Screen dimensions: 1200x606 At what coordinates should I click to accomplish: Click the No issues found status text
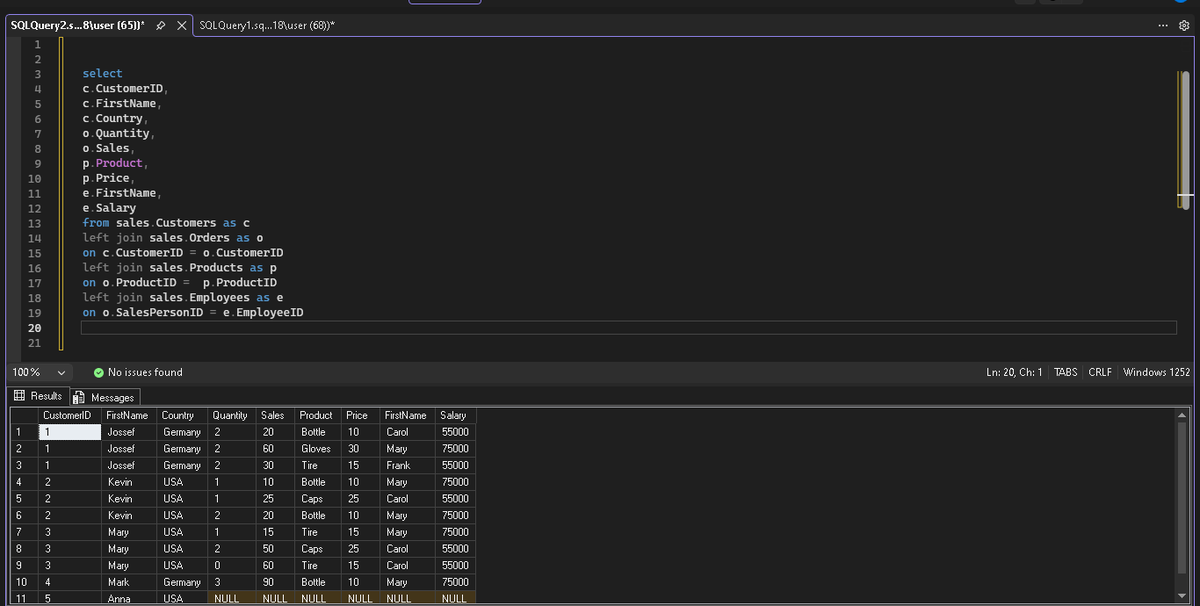(x=145, y=372)
